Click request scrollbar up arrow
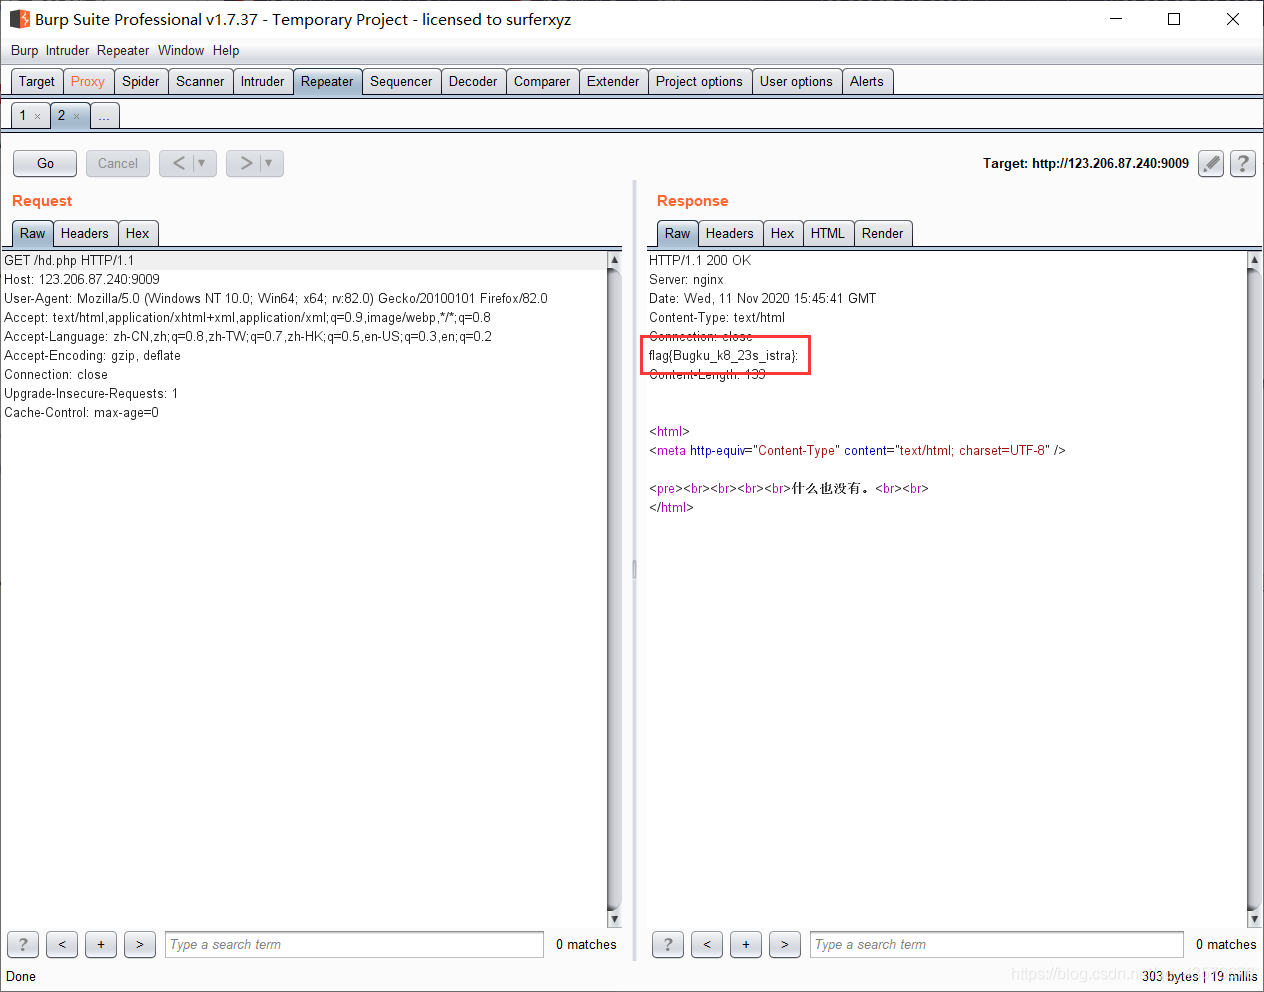 click(614, 260)
